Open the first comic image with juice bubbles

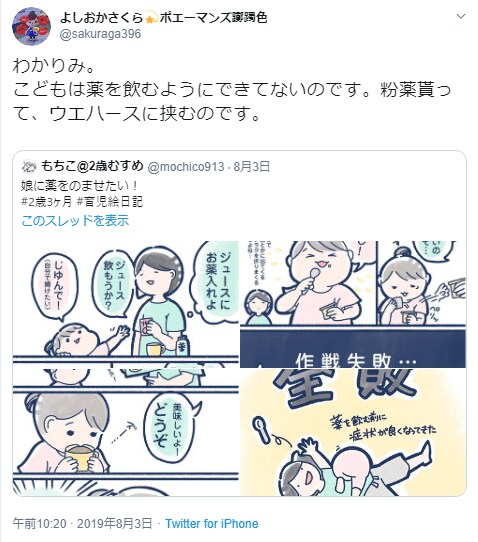click(126, 304)
